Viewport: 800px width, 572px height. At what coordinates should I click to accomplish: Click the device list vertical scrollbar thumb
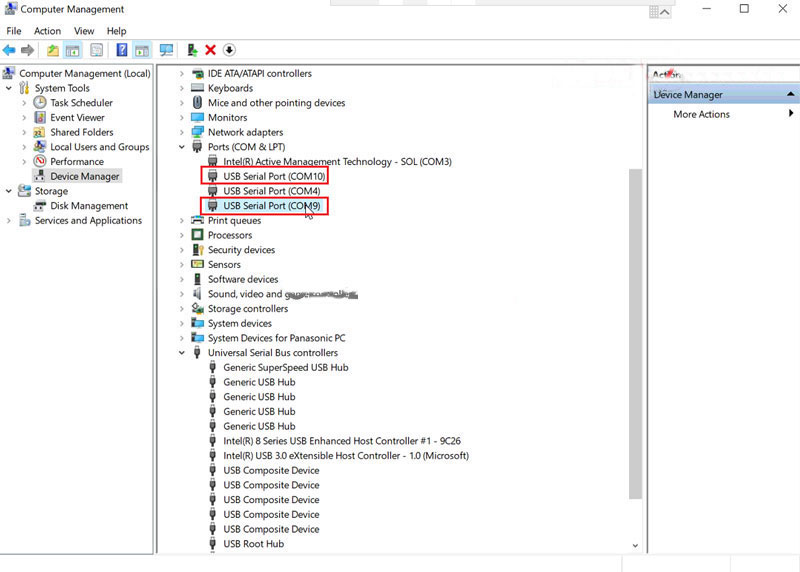635,334
